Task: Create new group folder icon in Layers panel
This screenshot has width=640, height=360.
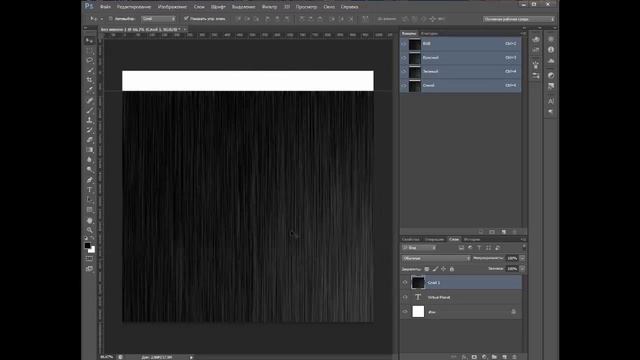Action: (x=494, y=357)
